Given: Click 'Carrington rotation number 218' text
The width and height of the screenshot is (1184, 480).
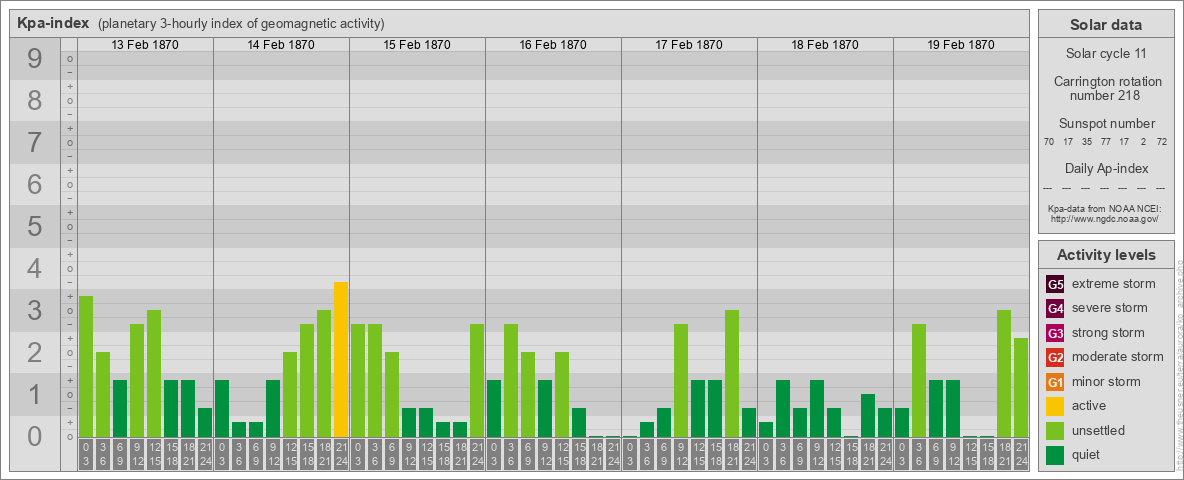Looking at the screenshot, I should tap(1106, 88).
